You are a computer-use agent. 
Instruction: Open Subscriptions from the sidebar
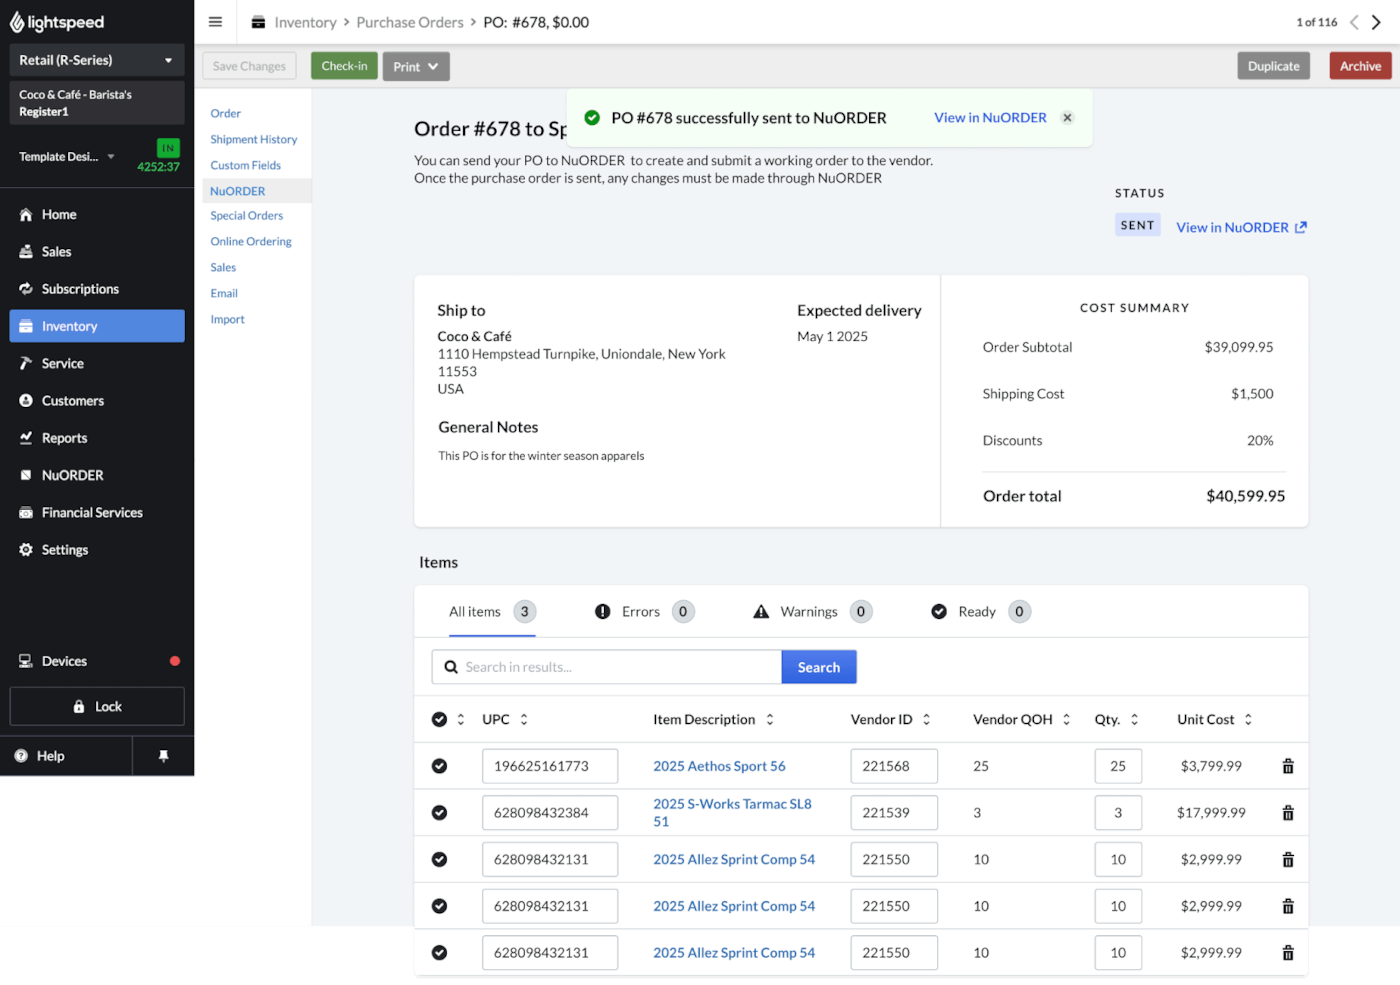click(x=97, y=289)
